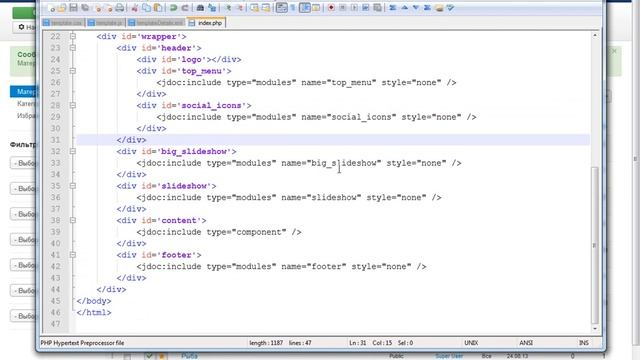Click the Close document toolbar icon
640x360 pixels.
click(98, 8)
